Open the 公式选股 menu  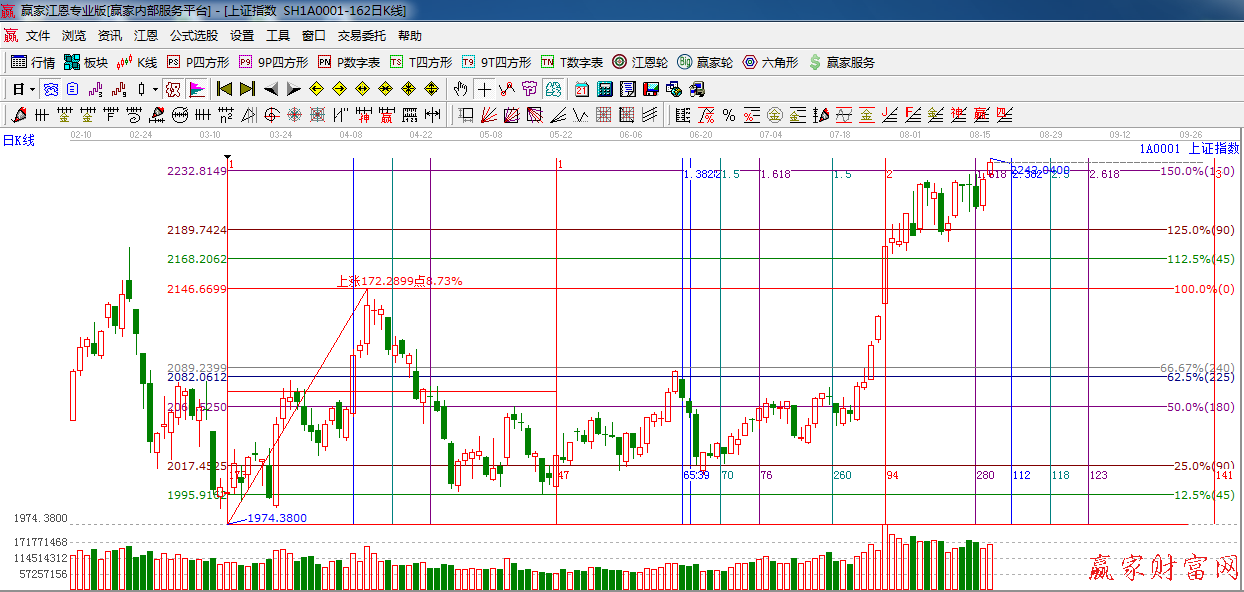pyautogui.click(x=193, y=36)
